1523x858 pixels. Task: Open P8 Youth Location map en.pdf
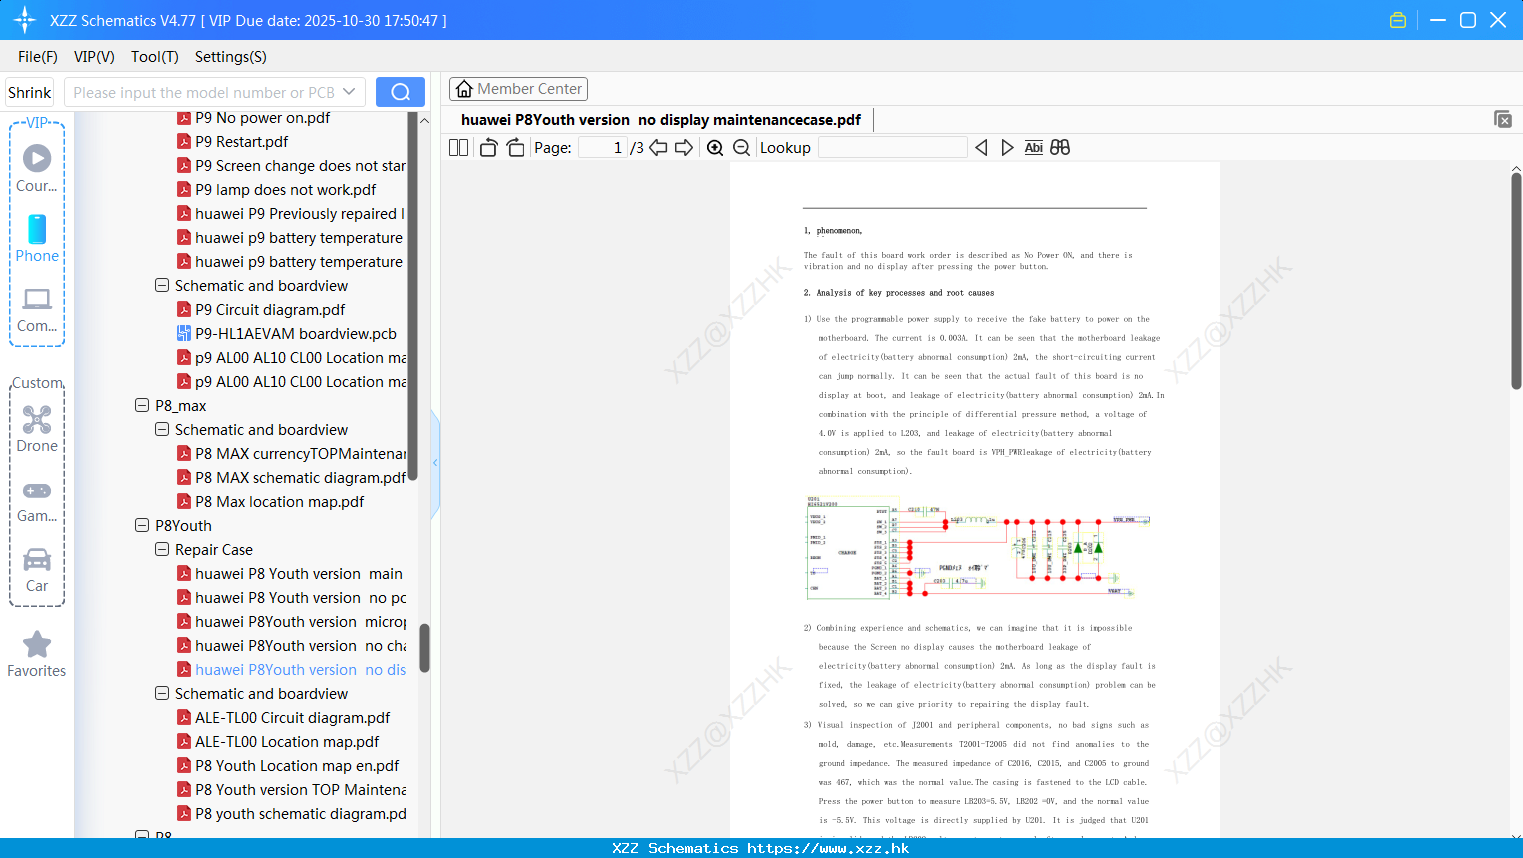coord(288,766)
